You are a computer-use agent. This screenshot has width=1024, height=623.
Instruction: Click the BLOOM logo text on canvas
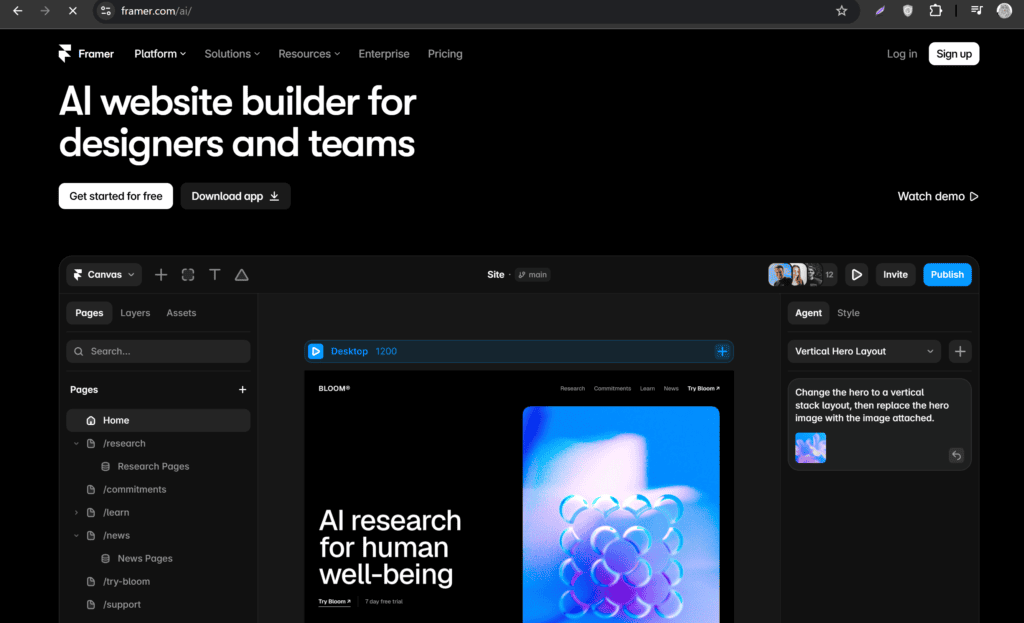coord(334,389)
